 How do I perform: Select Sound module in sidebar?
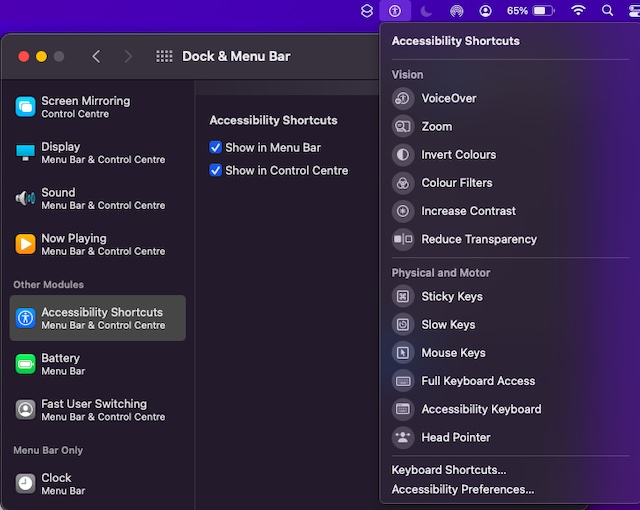pyautogui.click(x=98, y=198)
